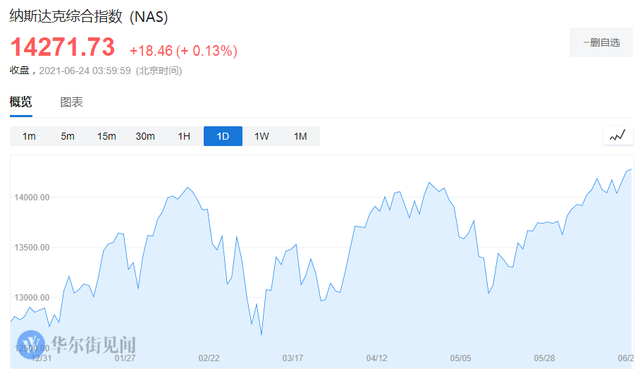Select the 1m interval
Image resolution: width=640 pixels, height=376 pixels.
pos(29,136)
